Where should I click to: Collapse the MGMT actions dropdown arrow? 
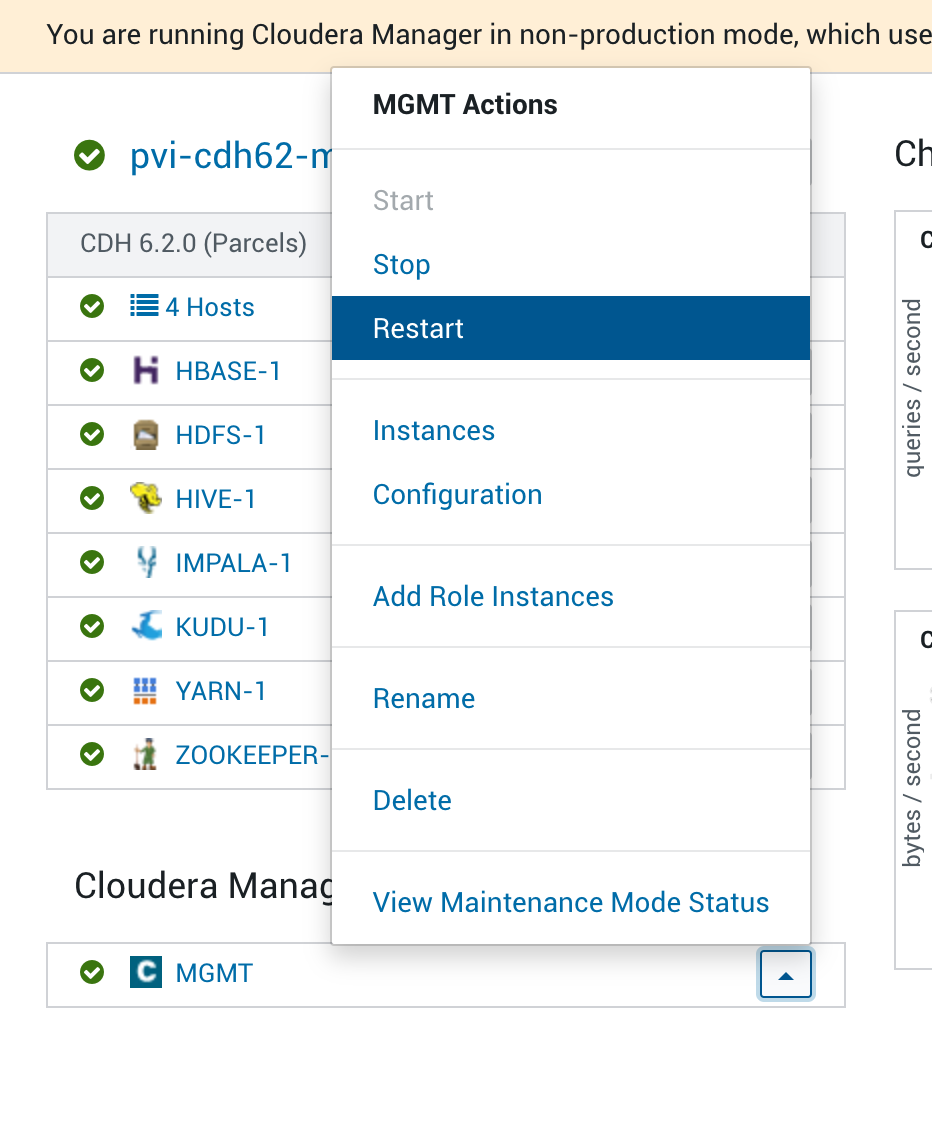coord(785,973)
